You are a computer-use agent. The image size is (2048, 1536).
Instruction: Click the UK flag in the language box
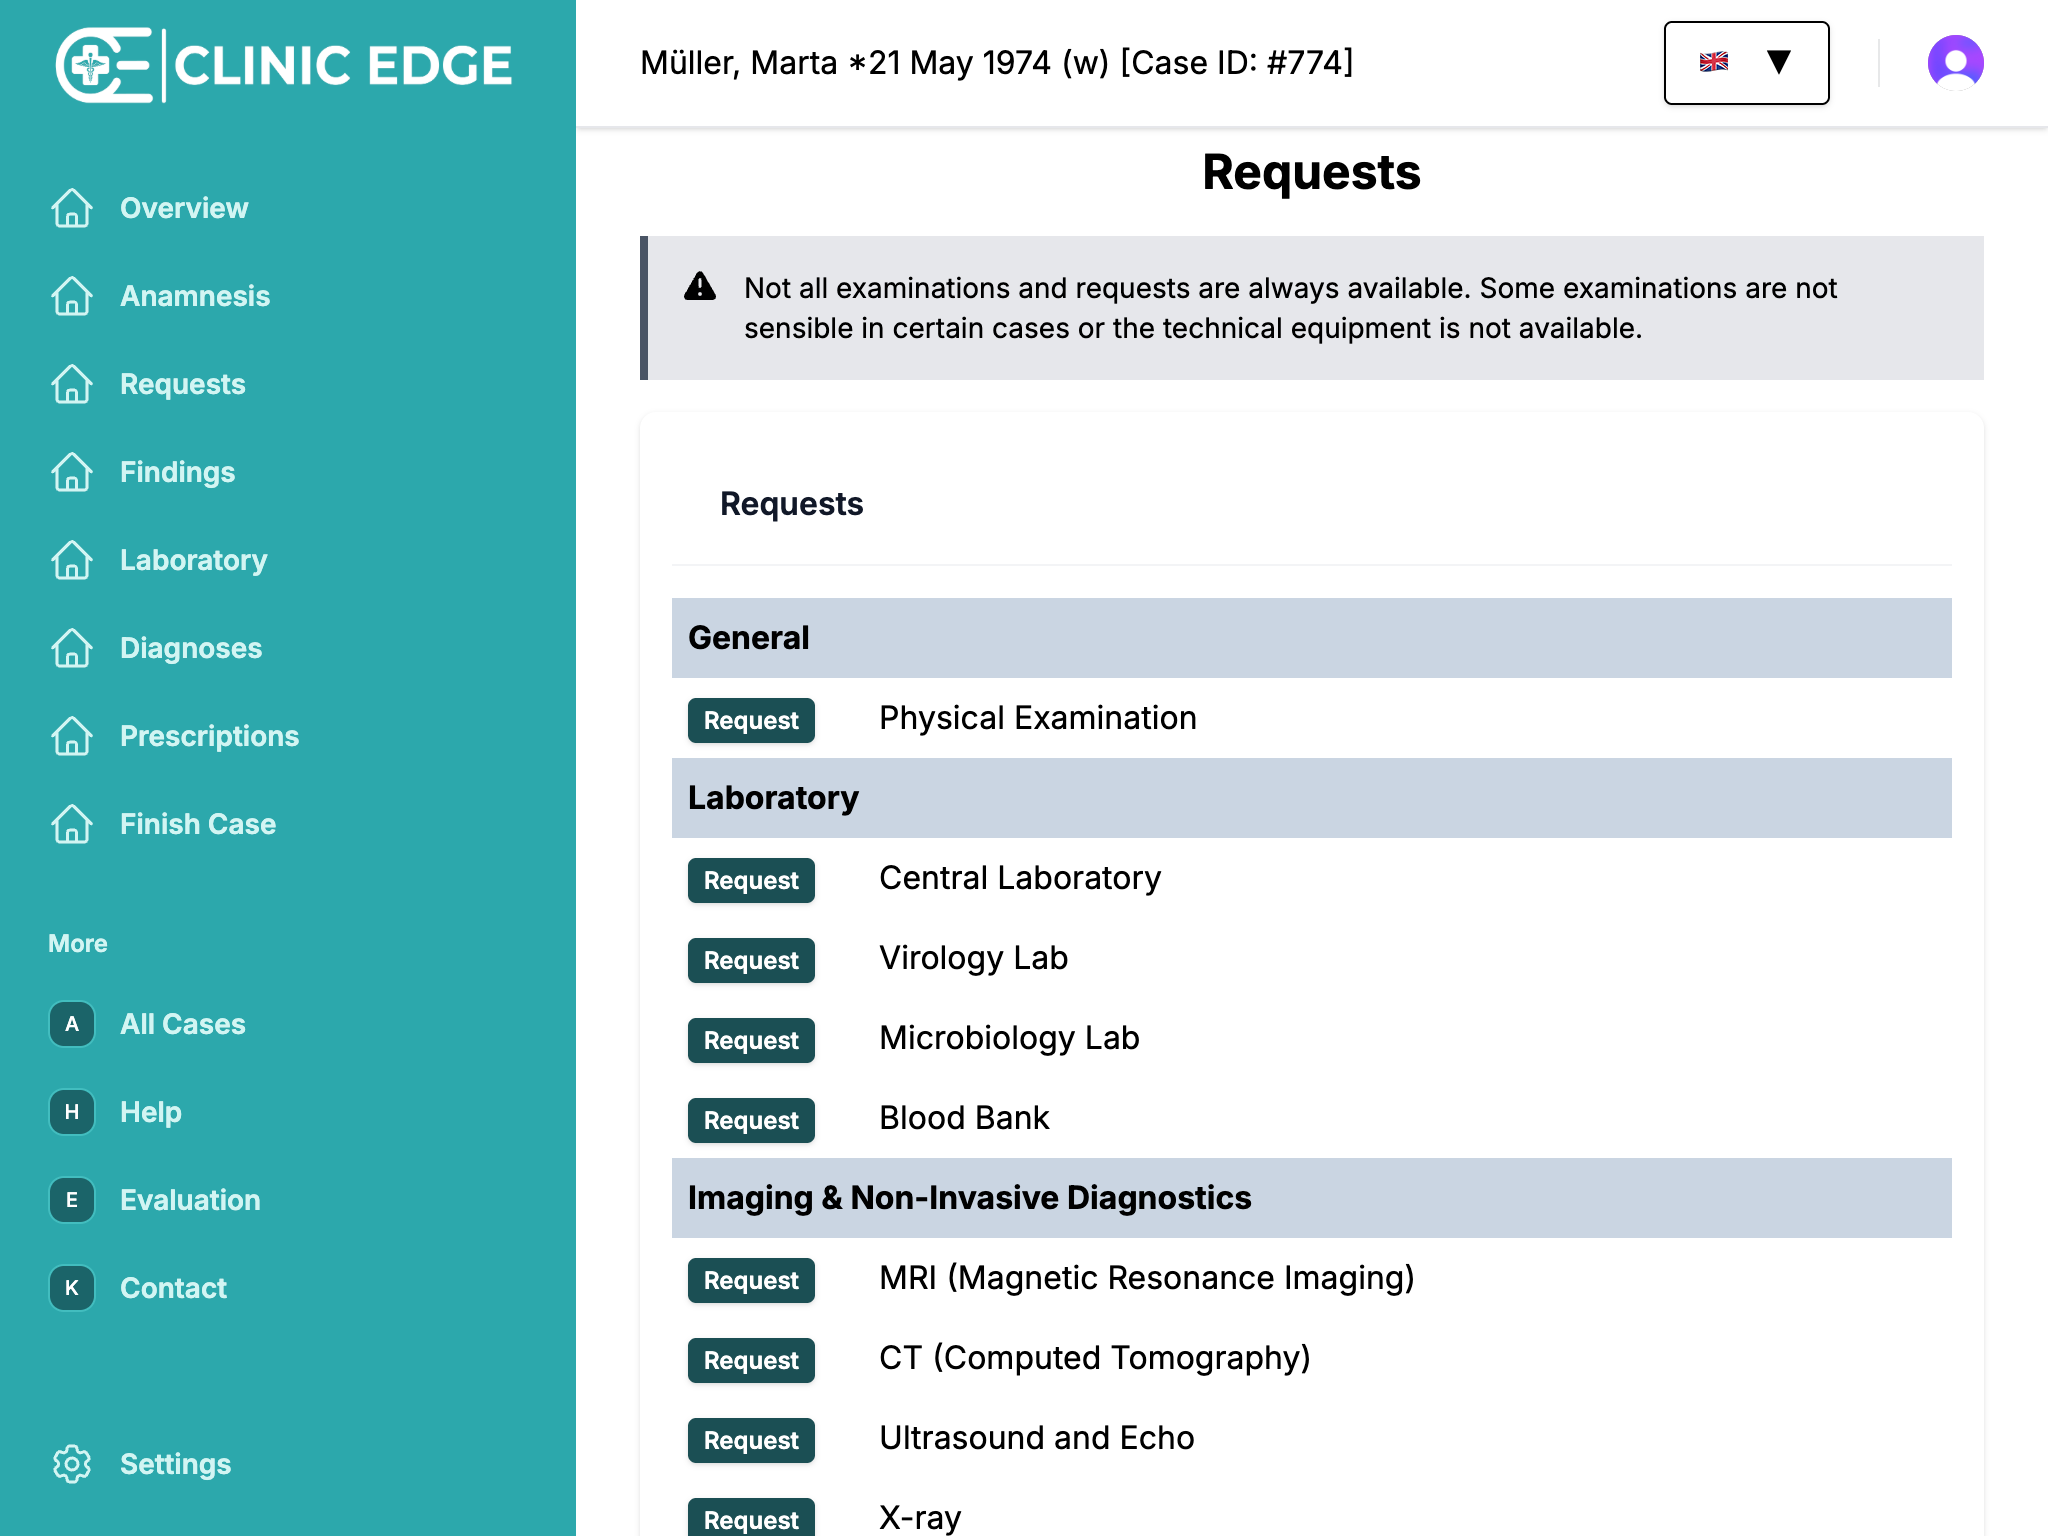point(1714,62)
